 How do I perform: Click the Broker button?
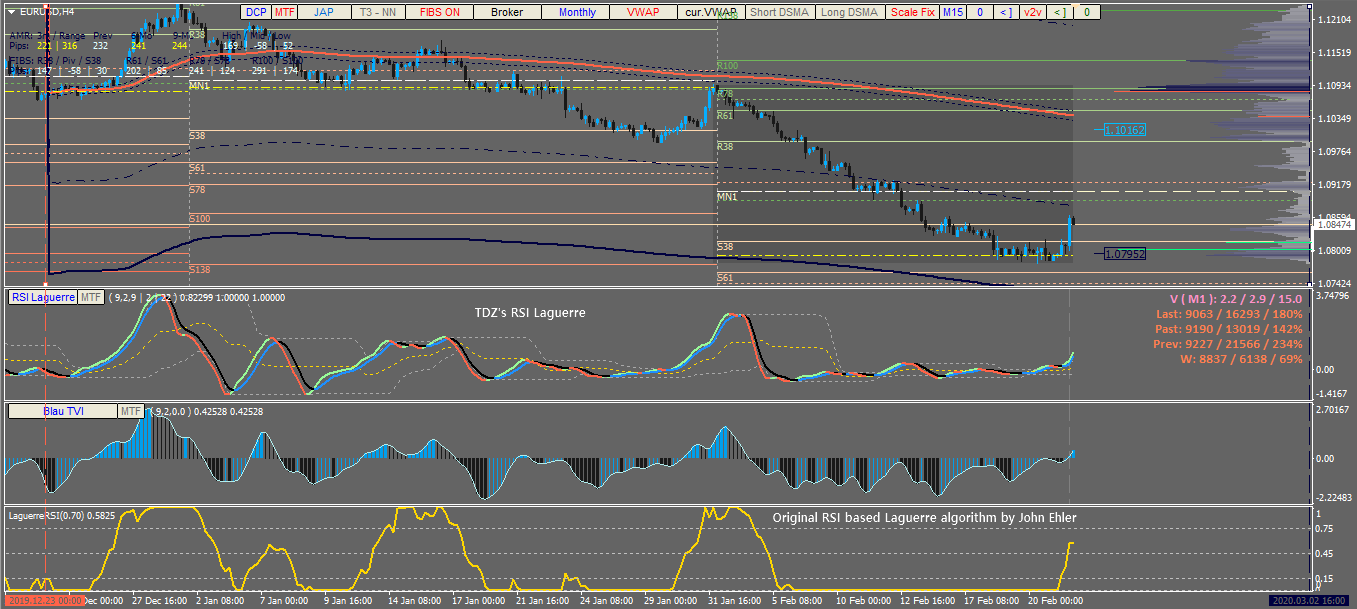(x=508, y=12)
